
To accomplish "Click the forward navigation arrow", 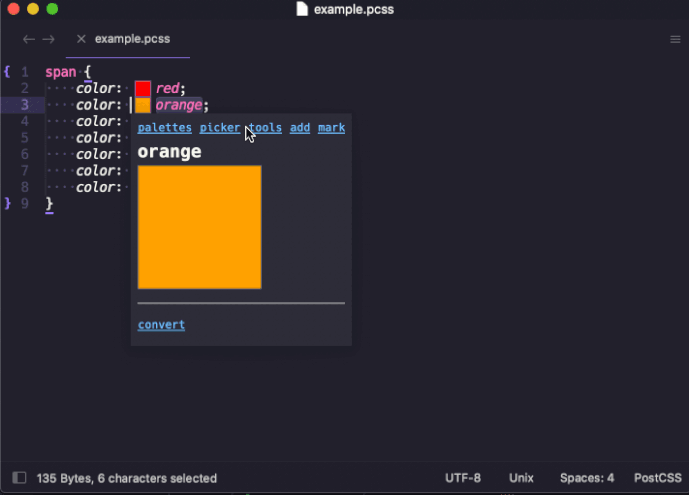I will (48, 40).
